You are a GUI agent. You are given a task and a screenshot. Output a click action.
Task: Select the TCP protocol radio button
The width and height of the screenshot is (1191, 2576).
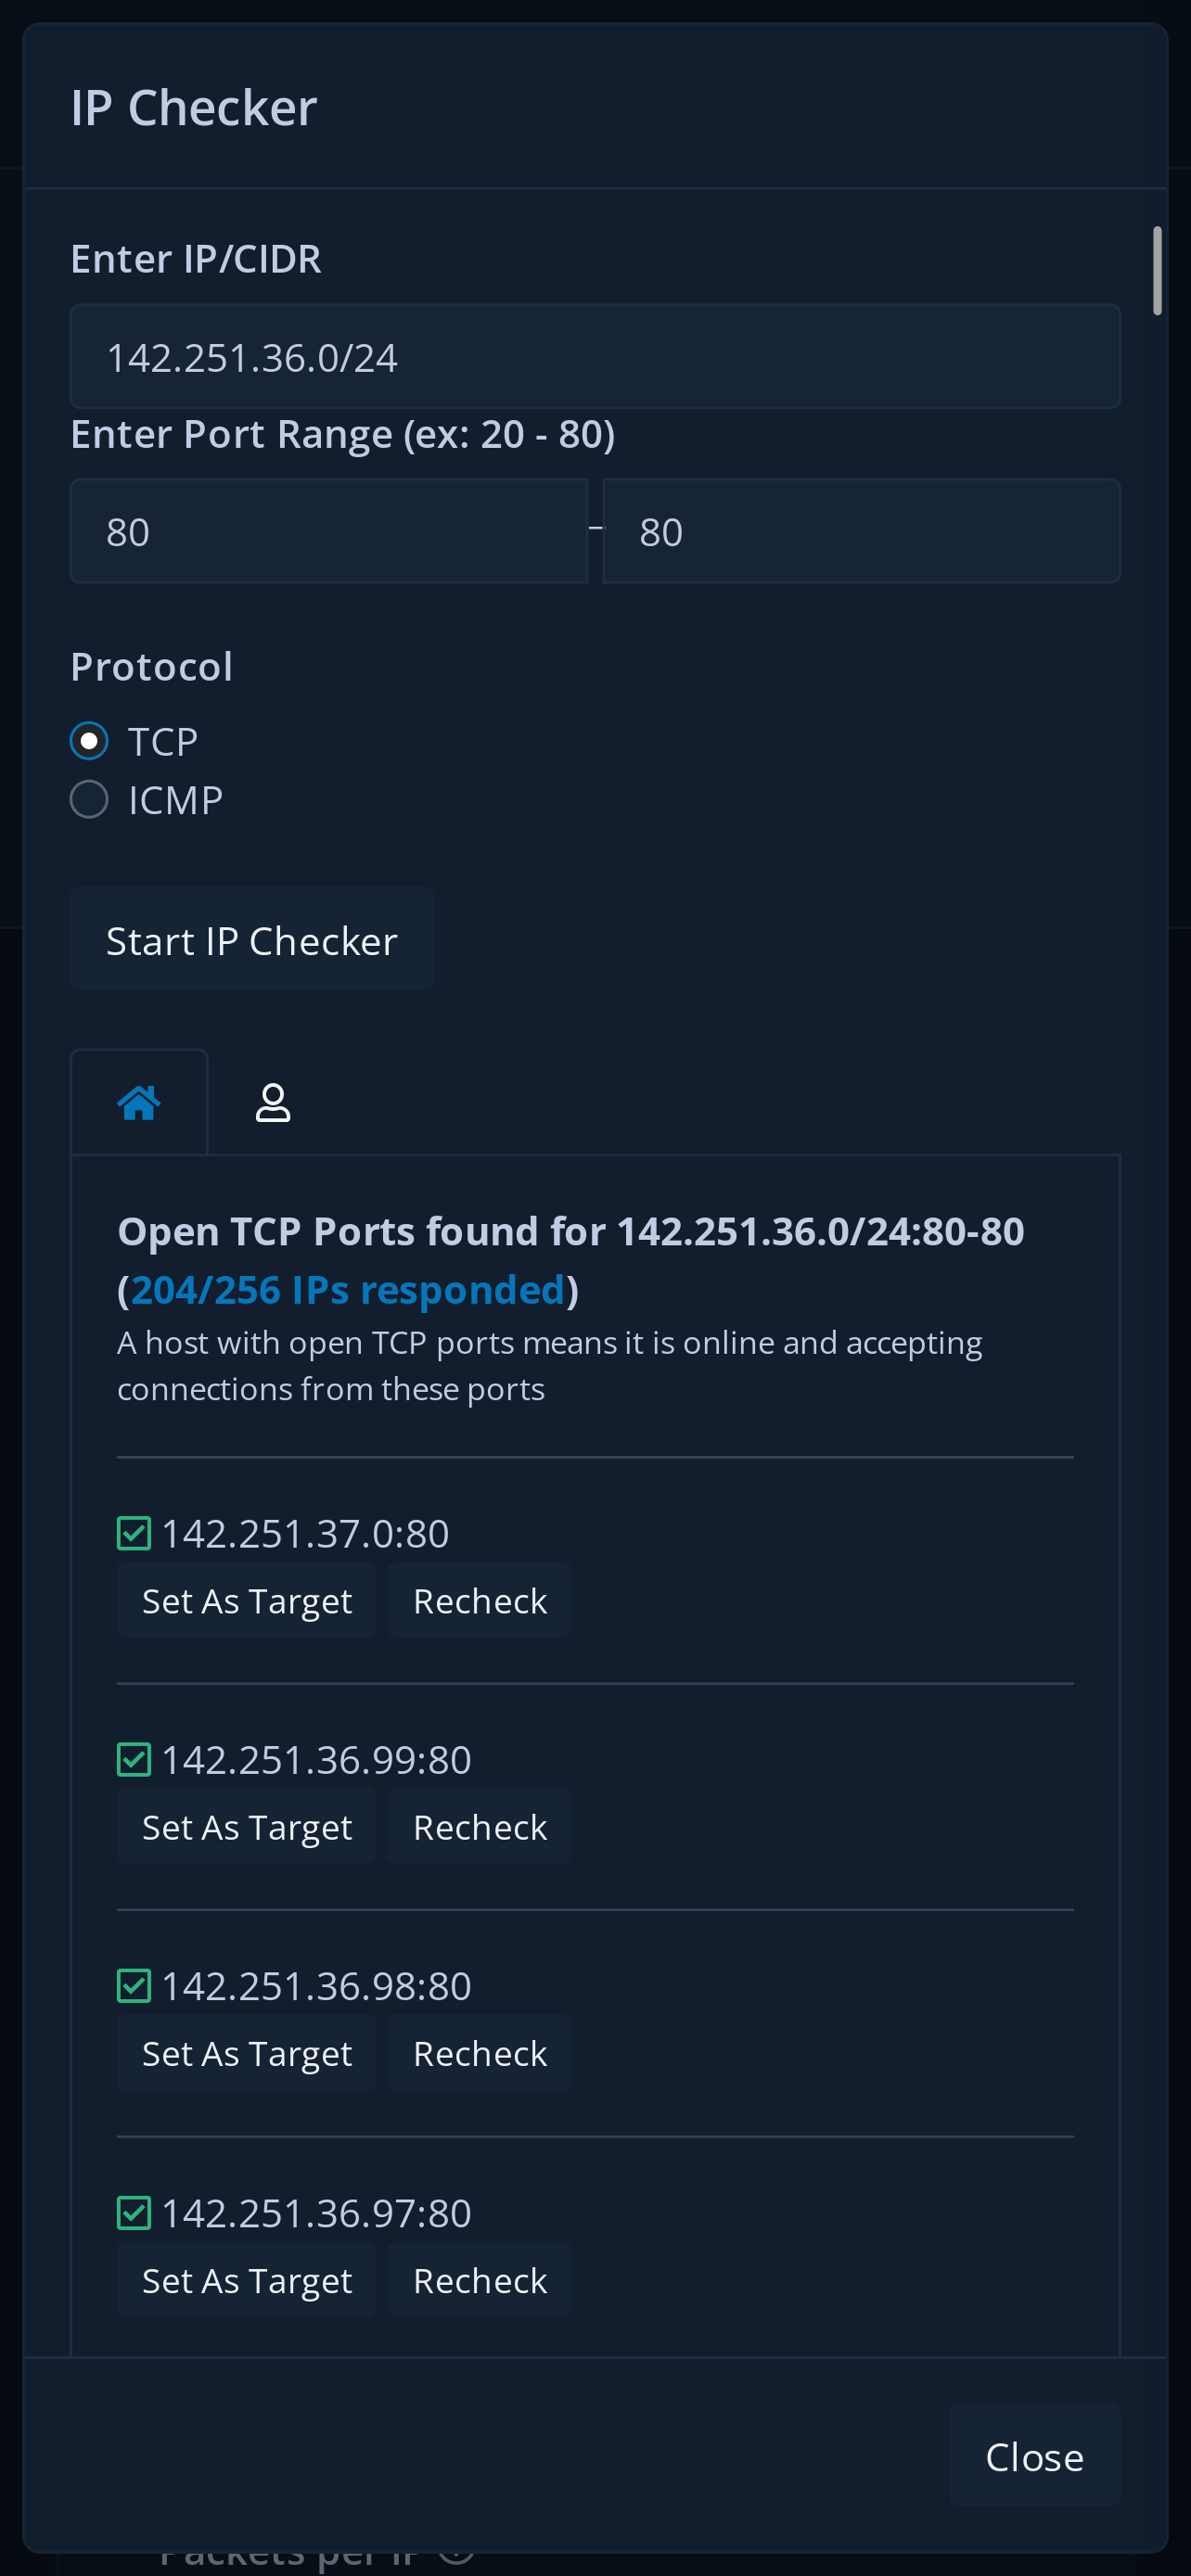pyautogui.click(x=89, y=741)
